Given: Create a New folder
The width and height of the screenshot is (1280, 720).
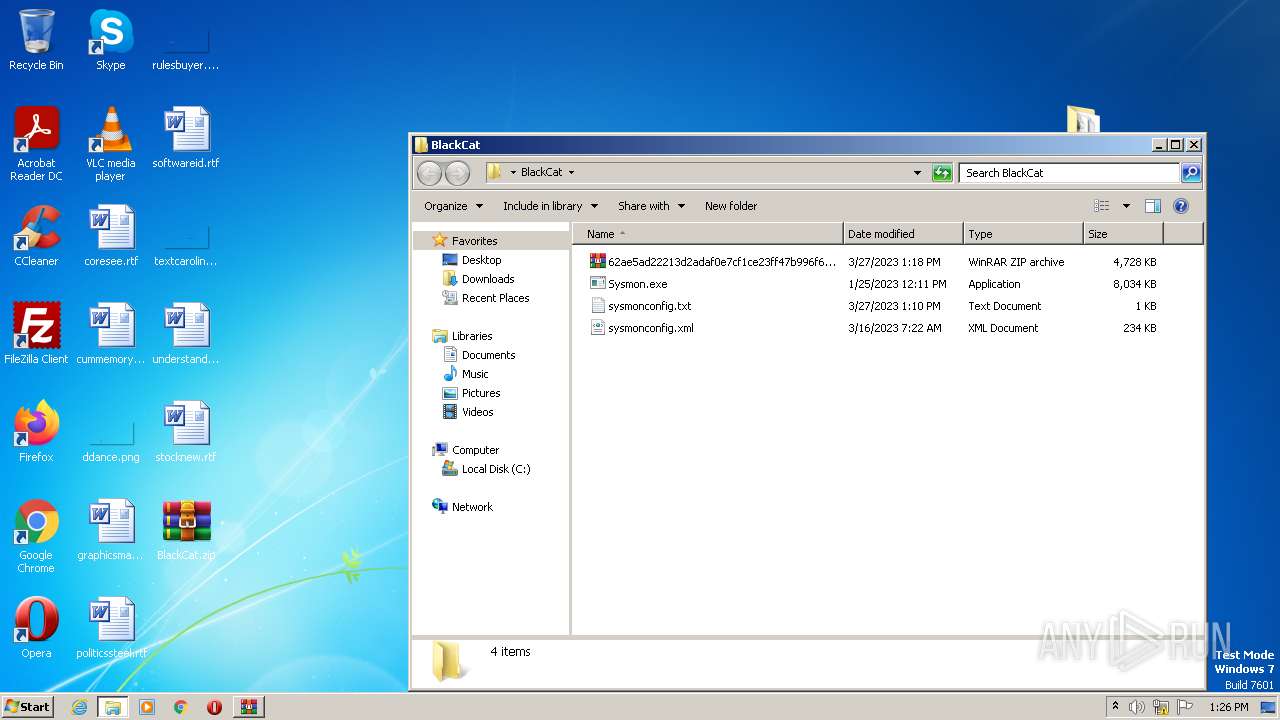Looking at the screenshot, I should tap(731, 206).
